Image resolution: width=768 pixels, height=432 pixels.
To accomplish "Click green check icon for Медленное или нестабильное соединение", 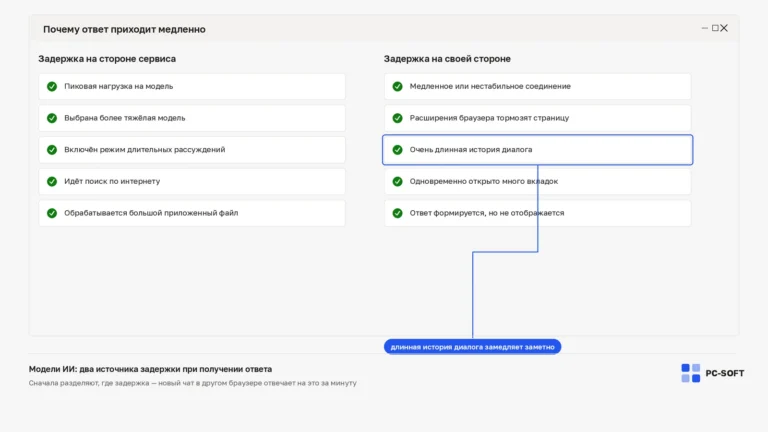I will tap(397, 86).
